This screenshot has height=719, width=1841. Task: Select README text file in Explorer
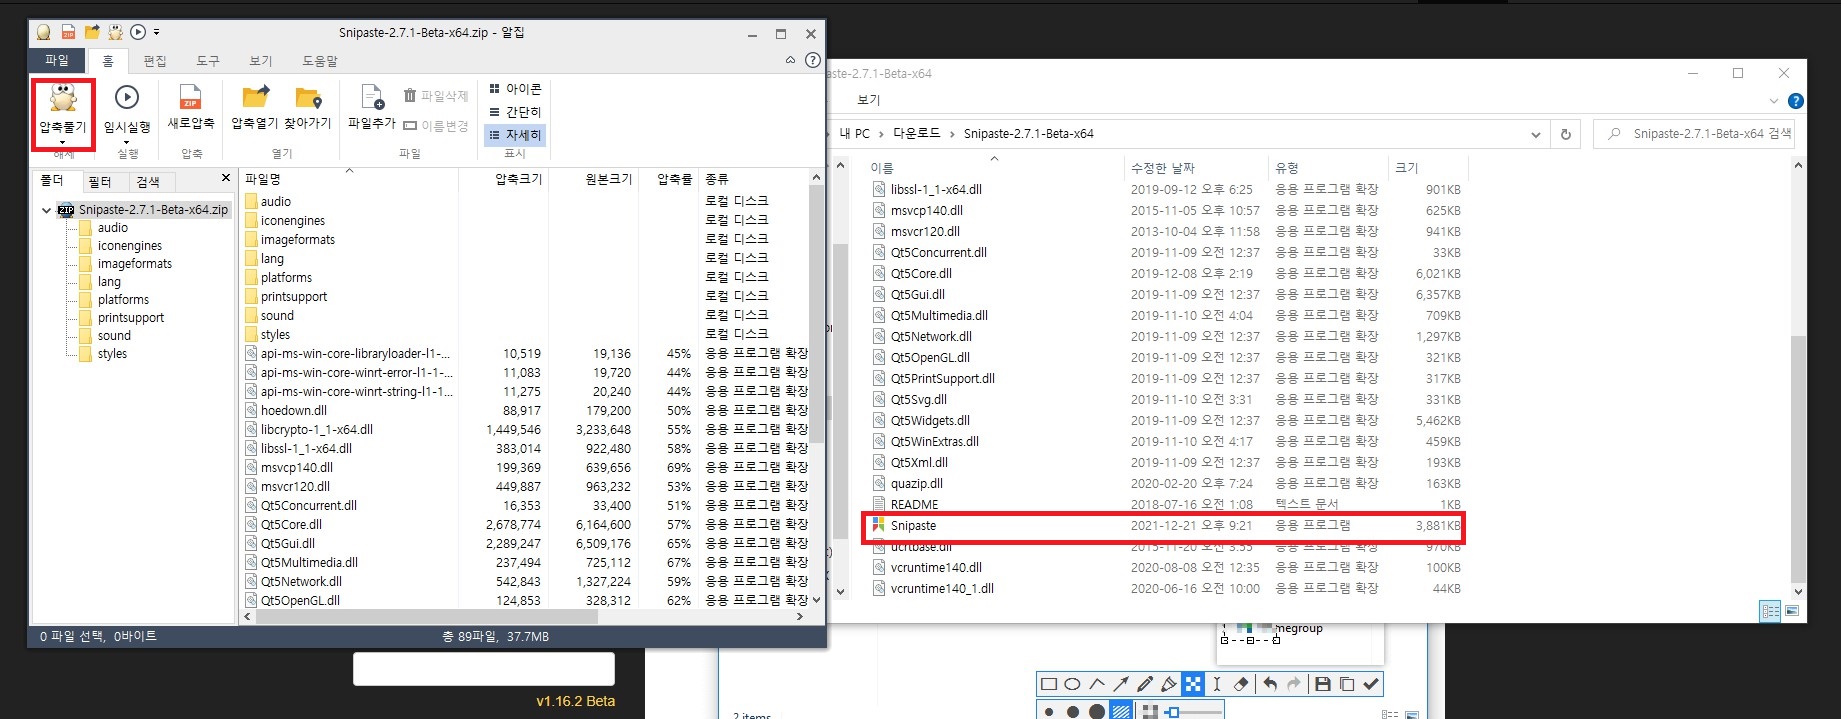[1164, 505]
